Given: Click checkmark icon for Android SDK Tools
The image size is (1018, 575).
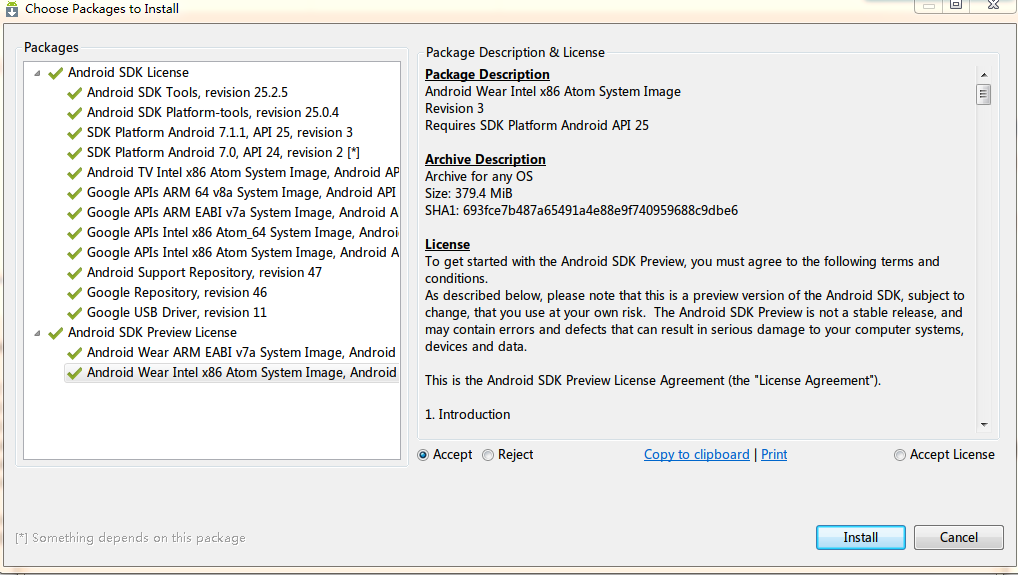Looking at the screenshot, I should [x=75, y=93].
